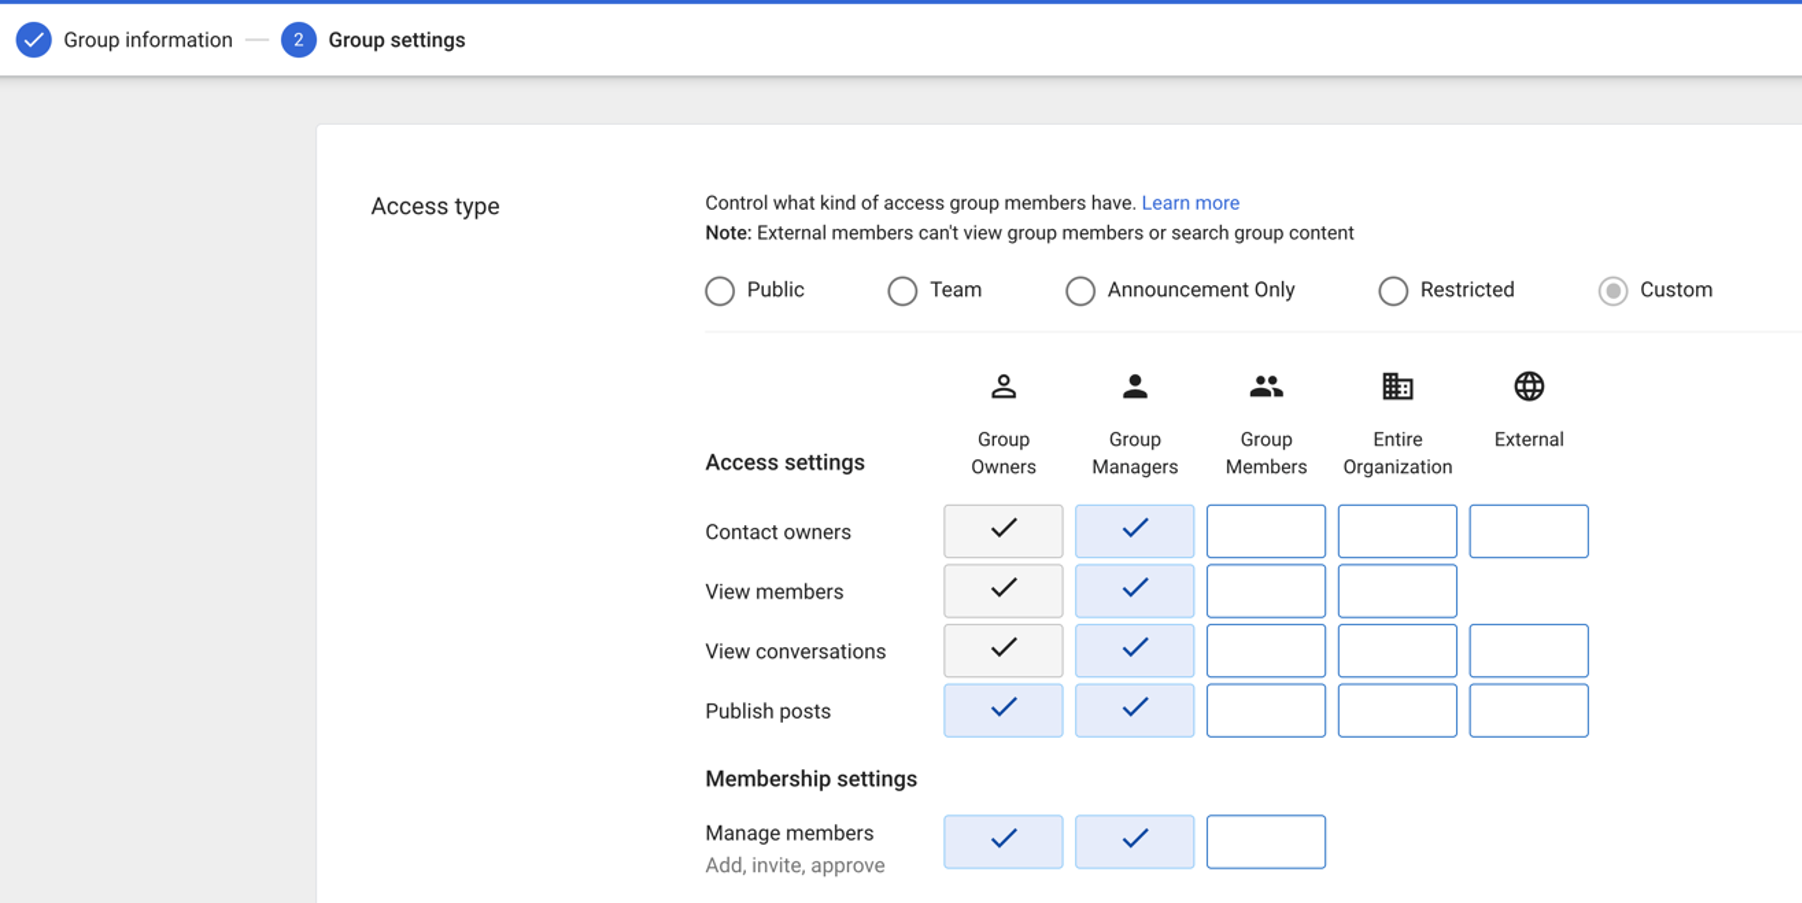Click the External globe icon
This screenshot has height=903, width=1802.
coord(1528,386)
